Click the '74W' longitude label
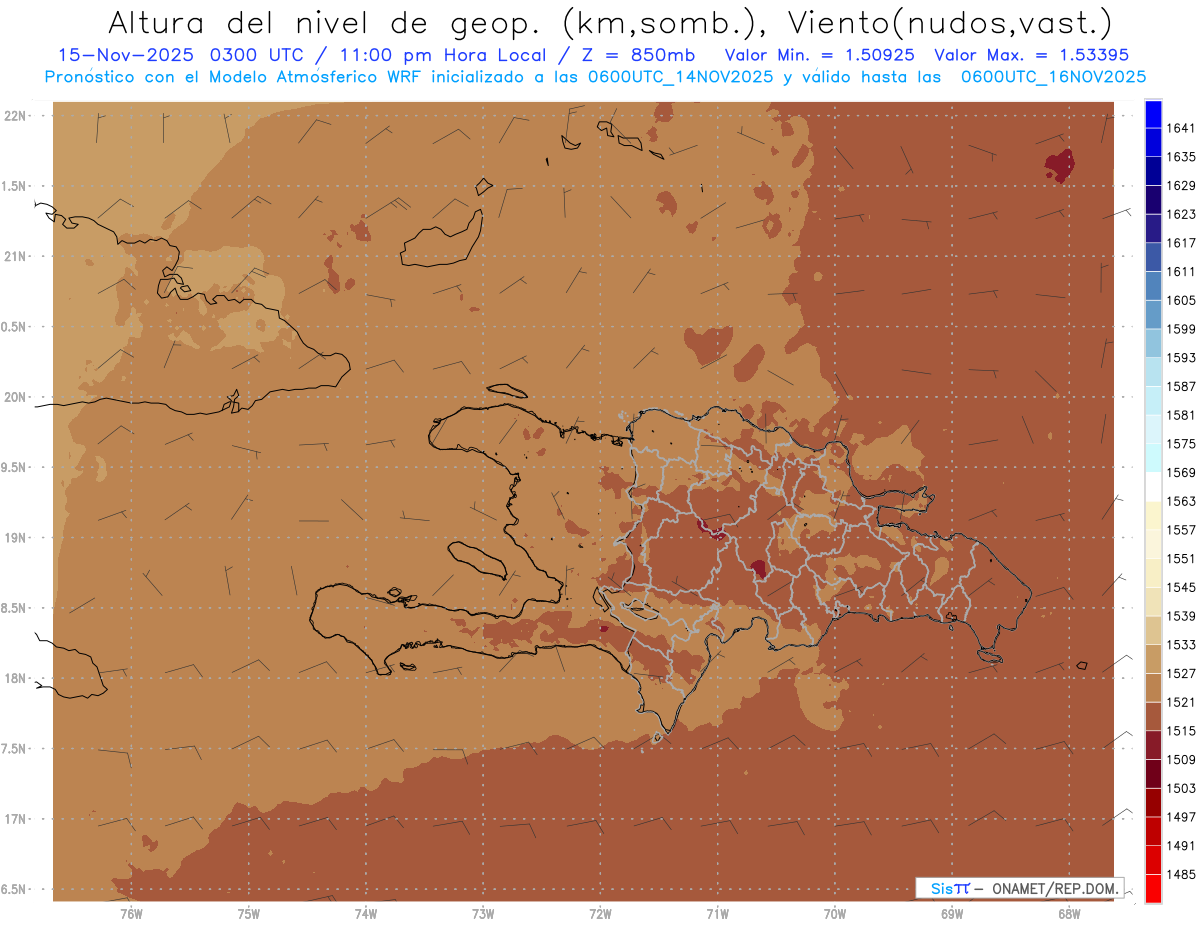The width and height of the screenshot is (1200, 927). click(x=366, y=913)
